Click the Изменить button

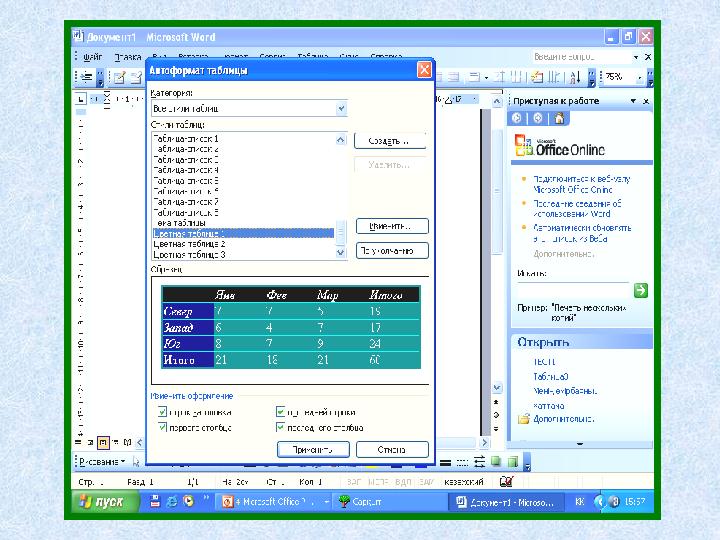tap(392, 226)
